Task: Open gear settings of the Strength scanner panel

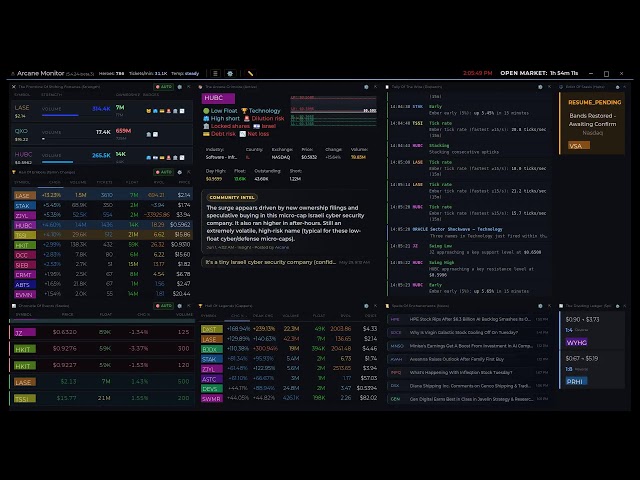Action: point(180,87)
